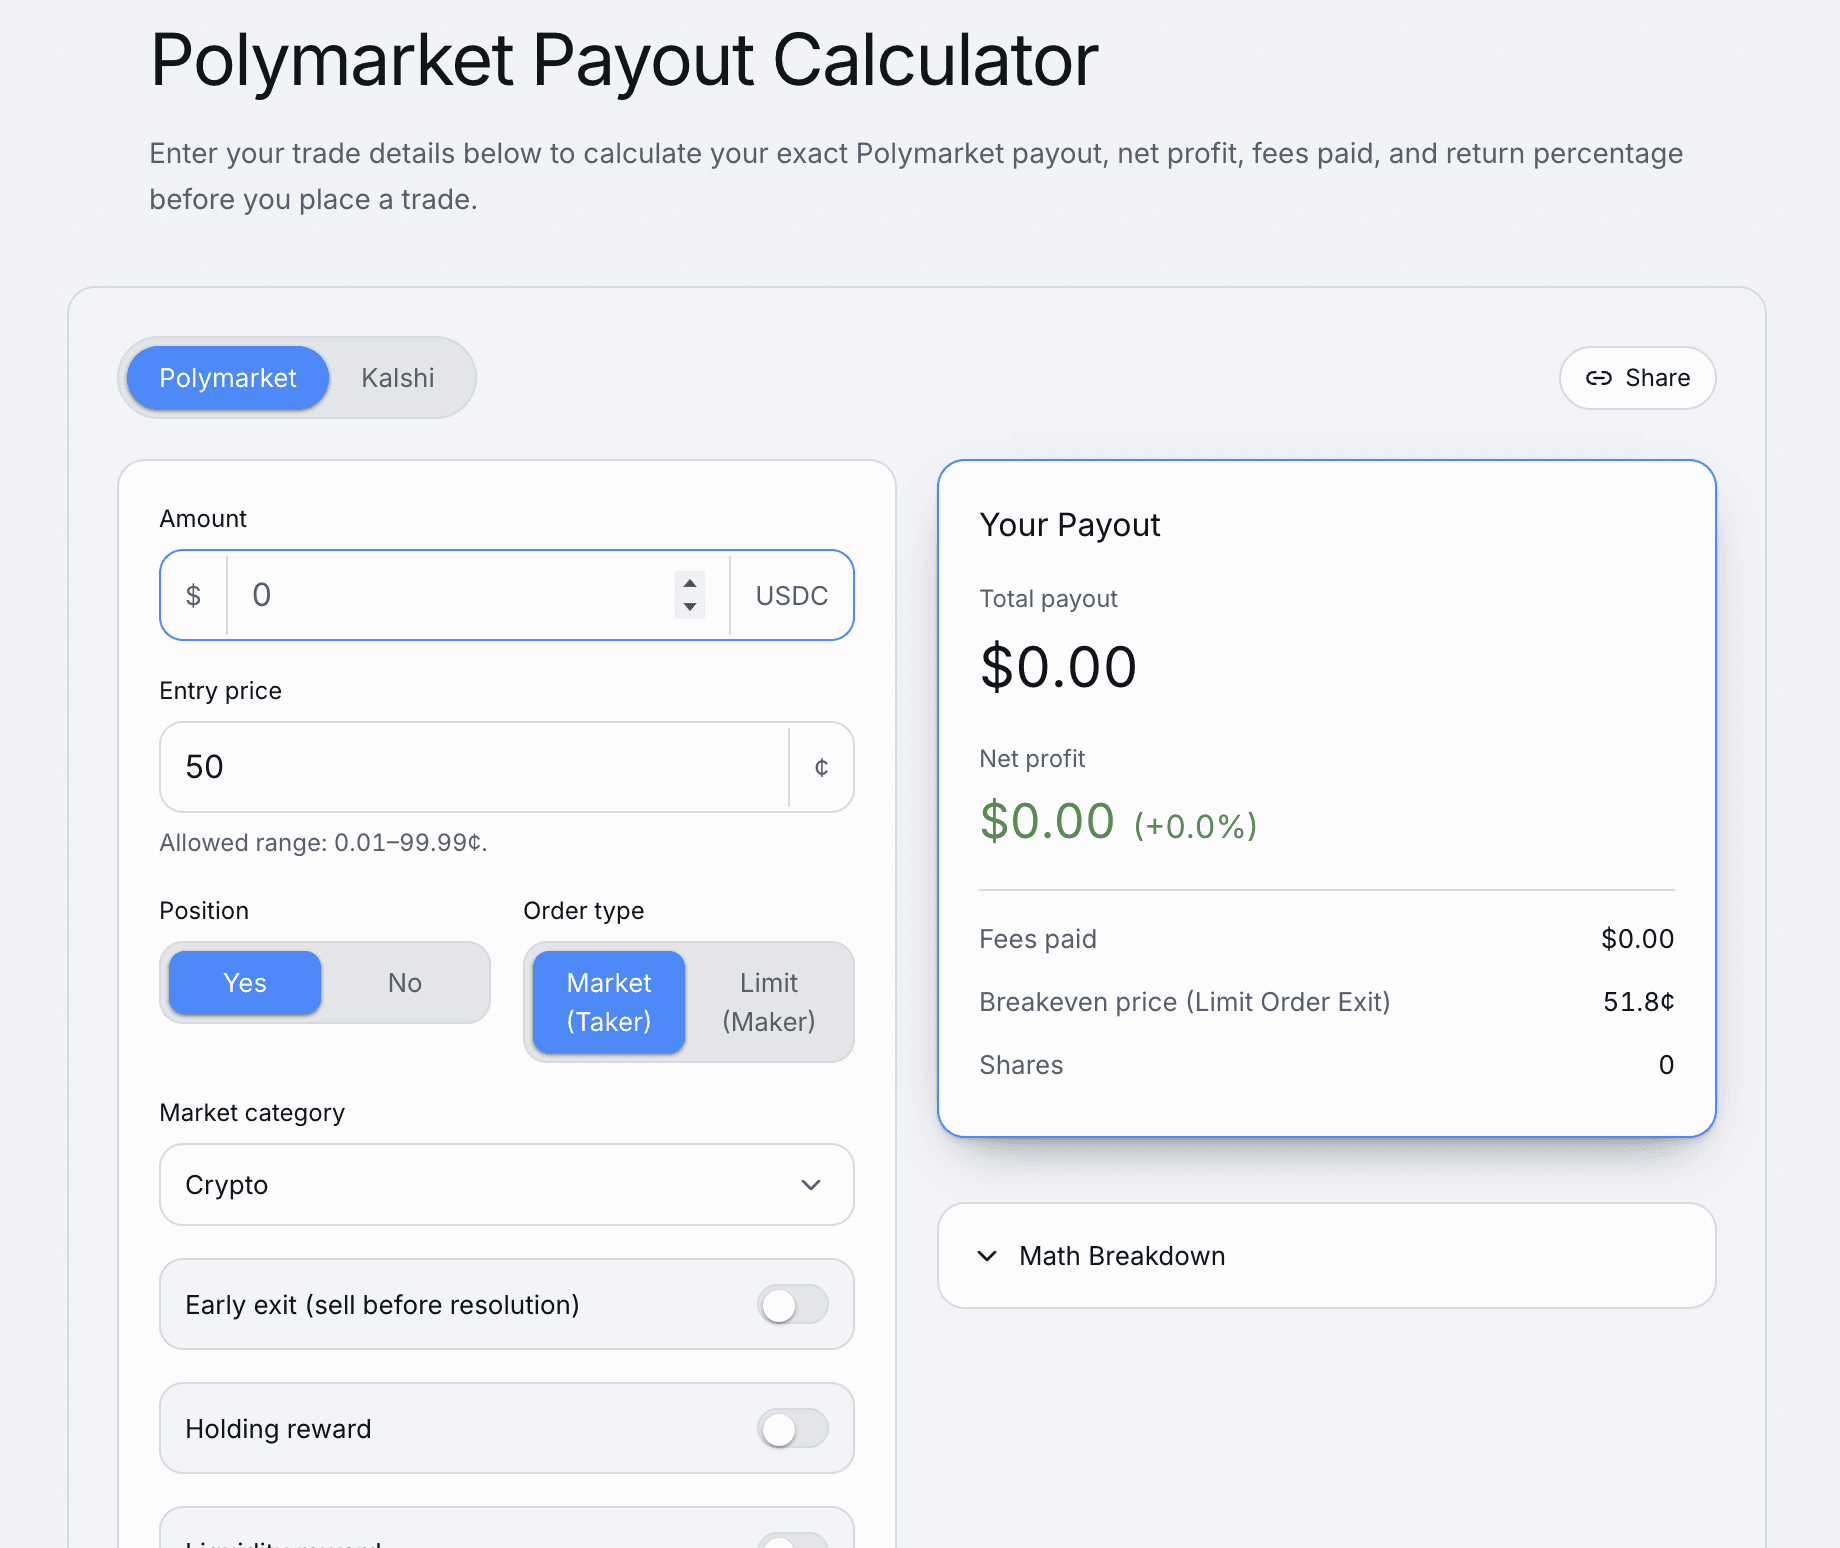This screenshot has height=1548, width=1840.
Task: Choose Market (Taker) order type
Action: coord(609,1002)
